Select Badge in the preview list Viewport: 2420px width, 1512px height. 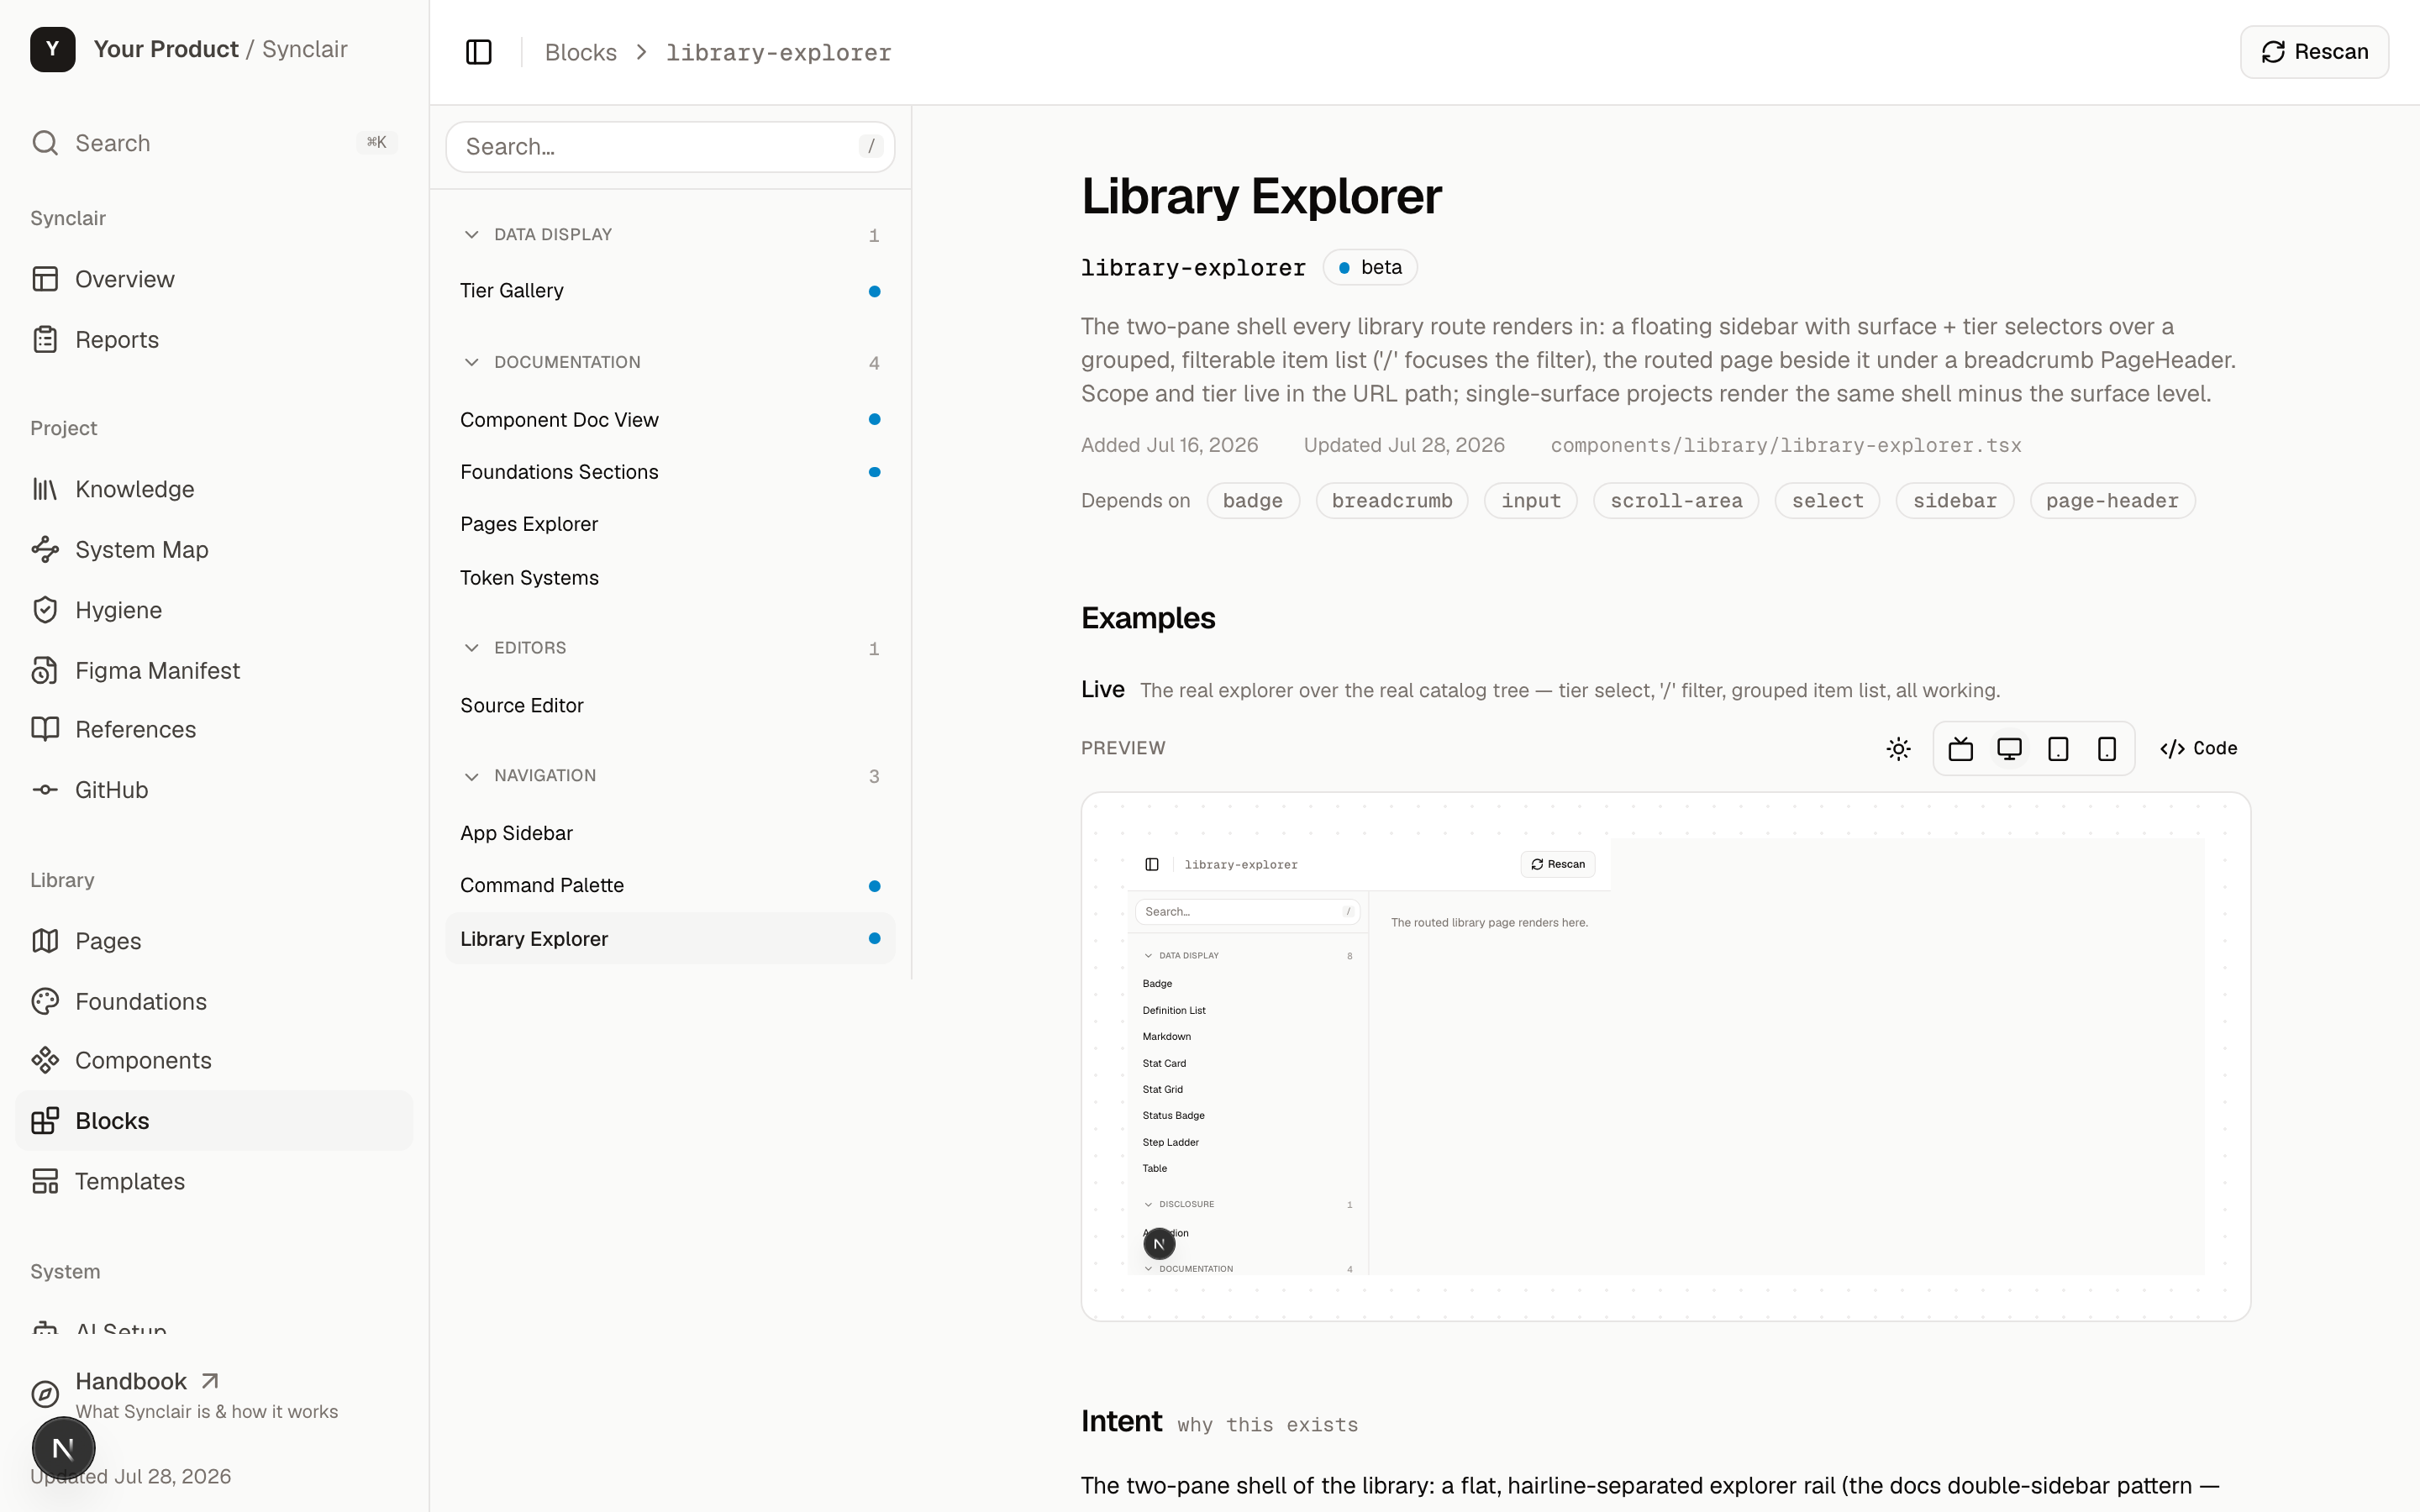(x=1247, y=984)
